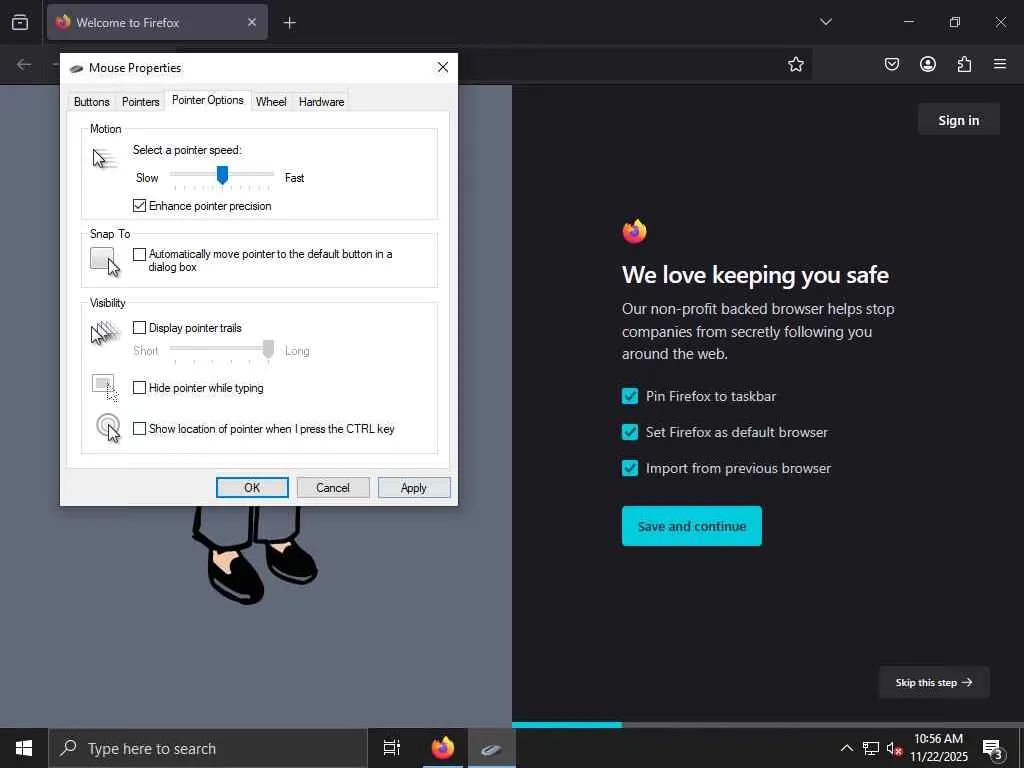This screenshot has height=768, width=1024.
Task: Click the Snap To illustration icon
Action: click(x=106, y=262)
